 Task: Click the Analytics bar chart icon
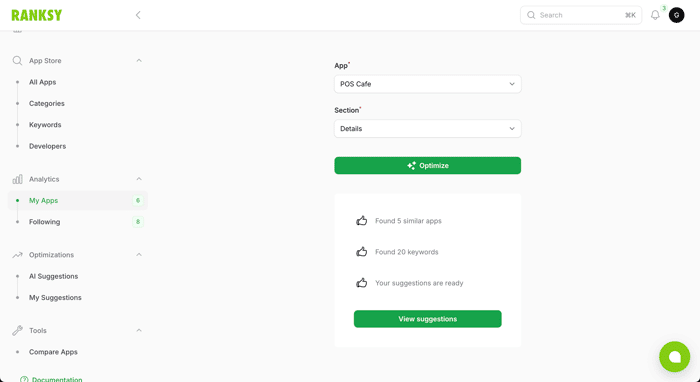click(x=17, y=179)
